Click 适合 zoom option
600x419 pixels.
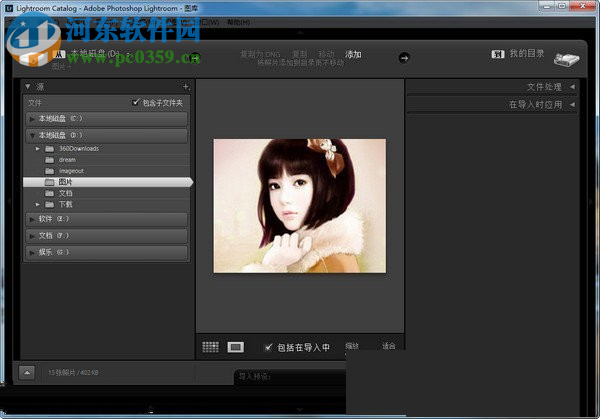pos(388,346)
